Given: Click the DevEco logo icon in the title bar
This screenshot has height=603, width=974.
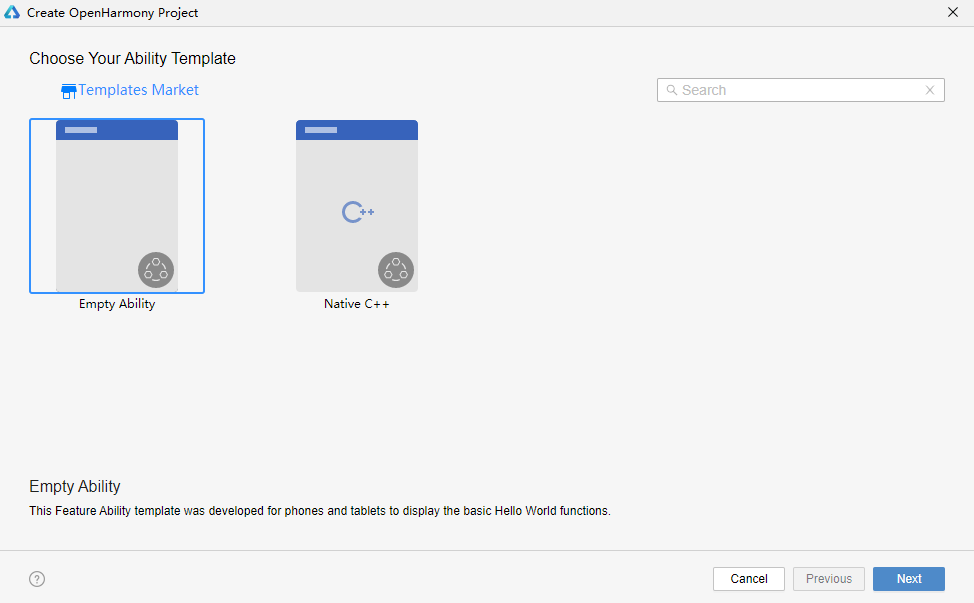Looking at the screenshot, I should click(13, 13).
